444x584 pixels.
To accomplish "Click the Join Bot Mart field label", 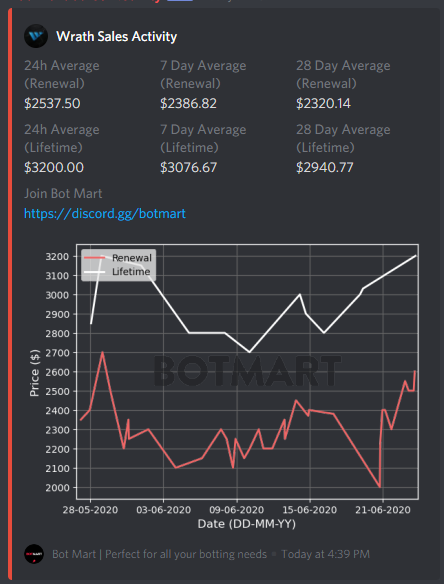I will (x=63, y=194).
